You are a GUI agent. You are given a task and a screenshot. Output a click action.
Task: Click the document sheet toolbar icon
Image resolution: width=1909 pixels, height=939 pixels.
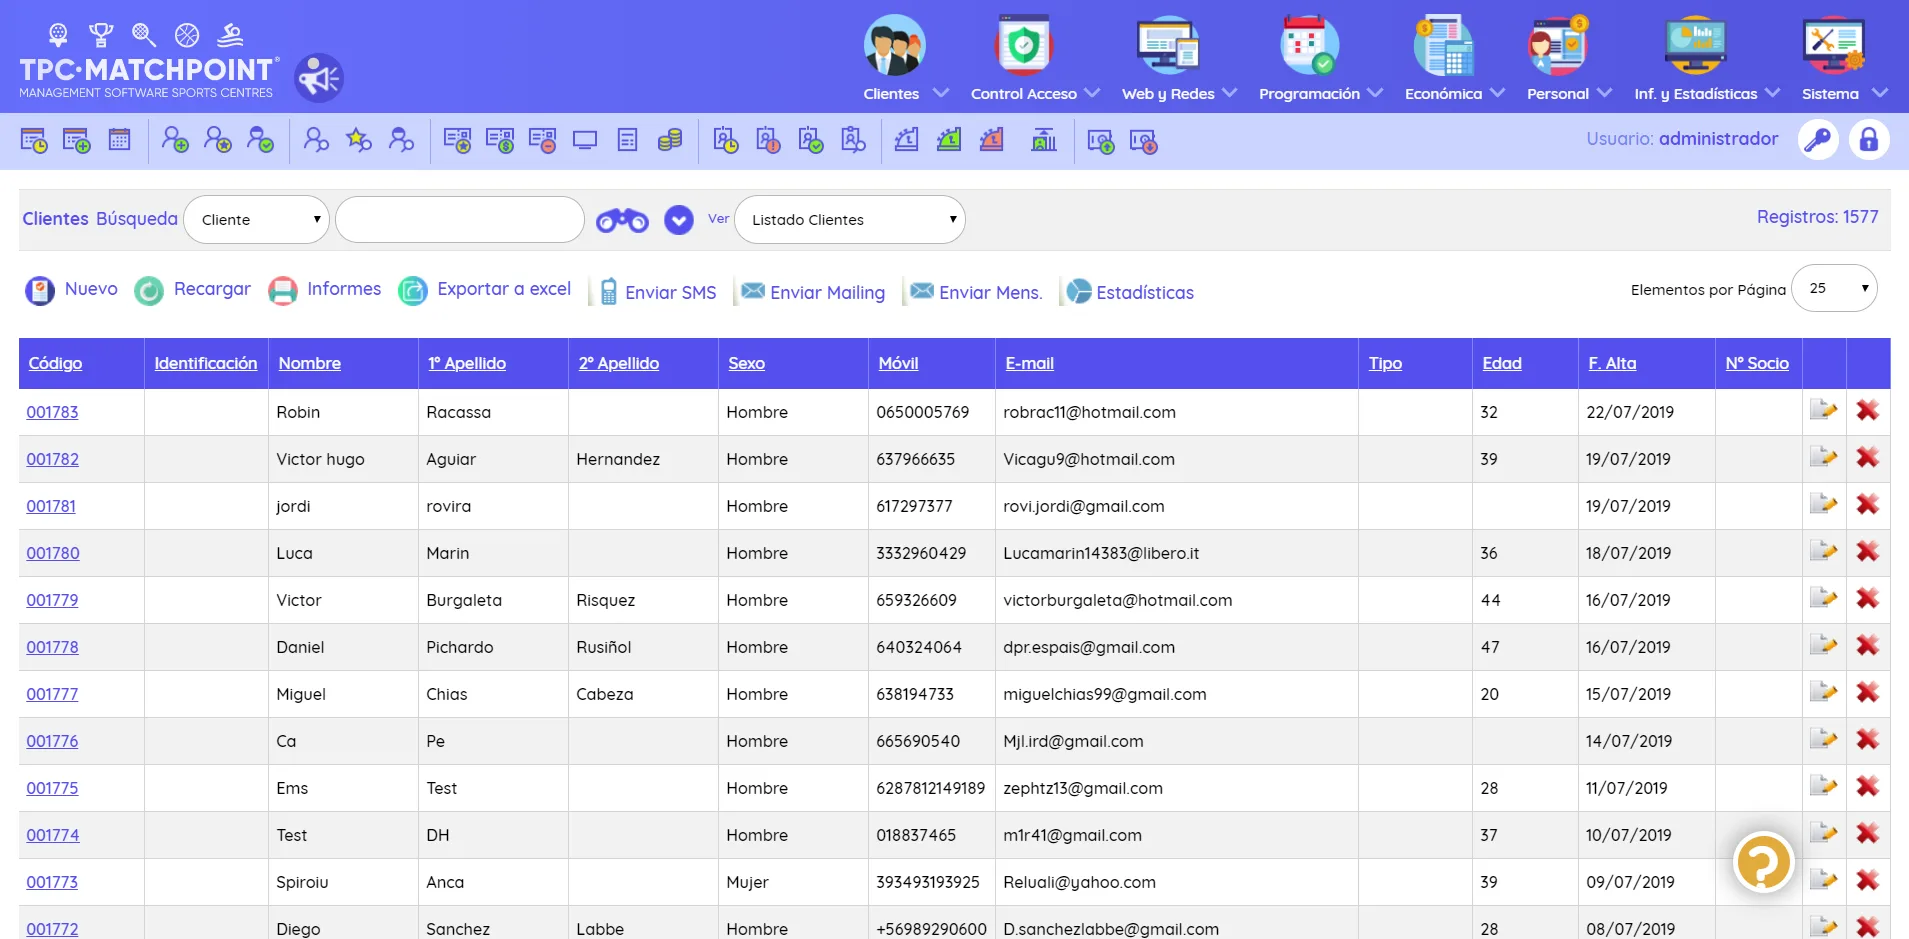(627, 140)
